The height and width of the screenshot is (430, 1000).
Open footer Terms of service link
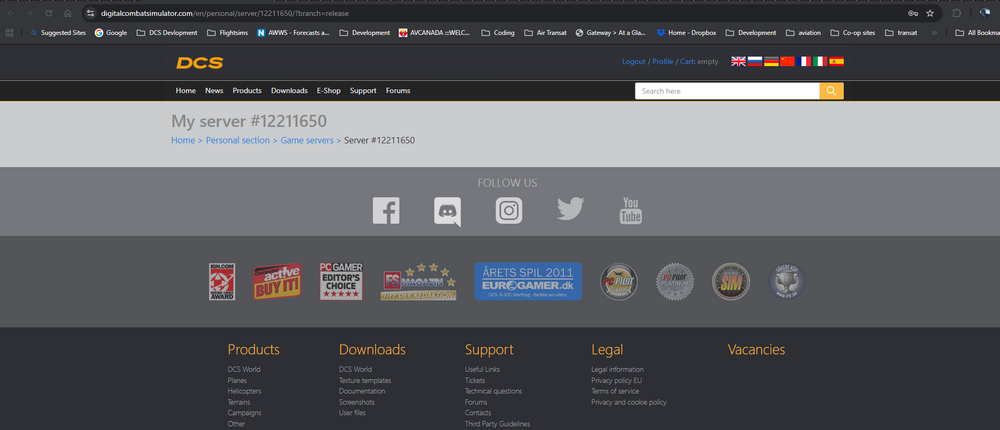(x=615, y=391)
